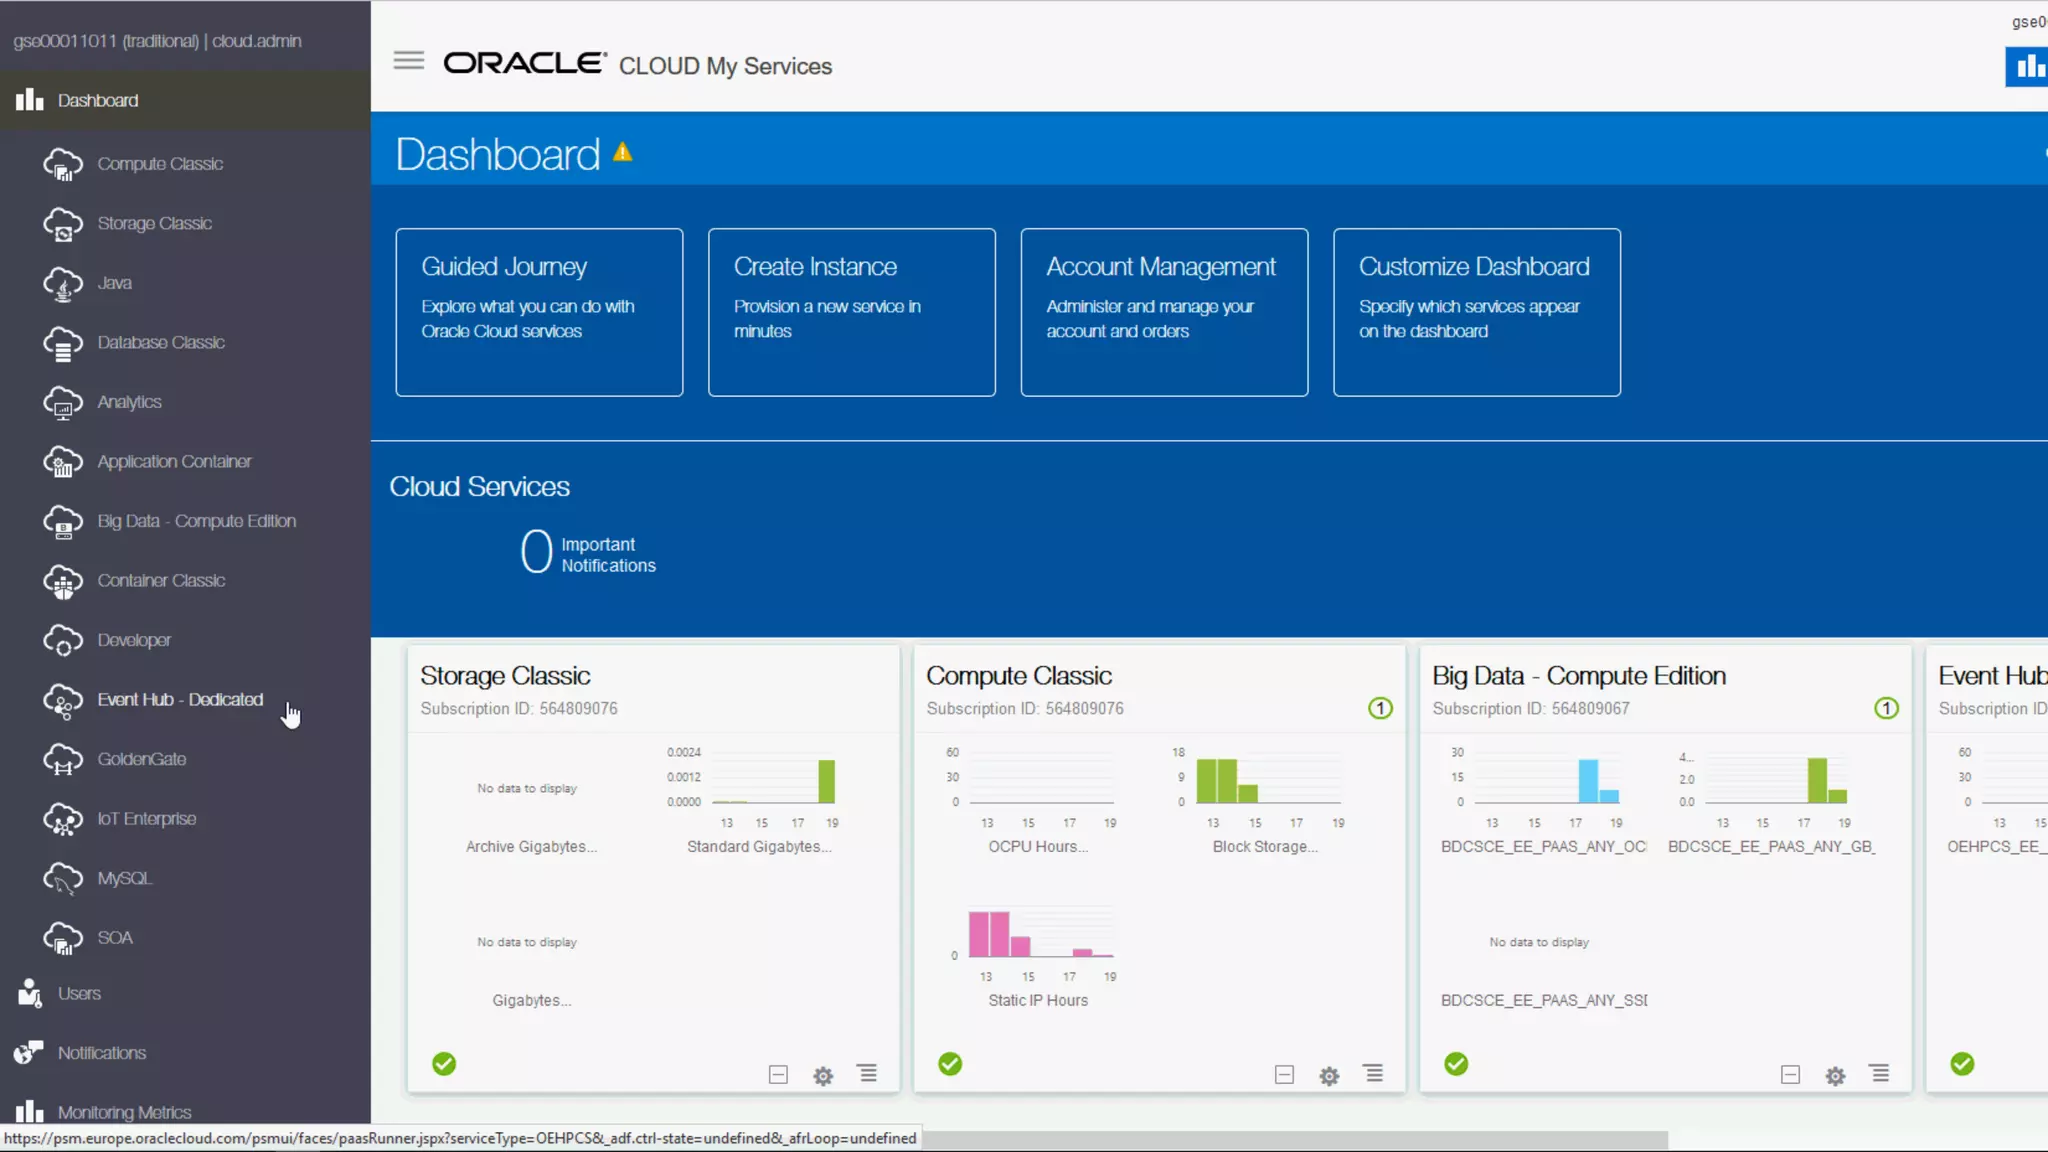Open Users section in sidebar
The image size is (2048, 1152).
(79, 994)
